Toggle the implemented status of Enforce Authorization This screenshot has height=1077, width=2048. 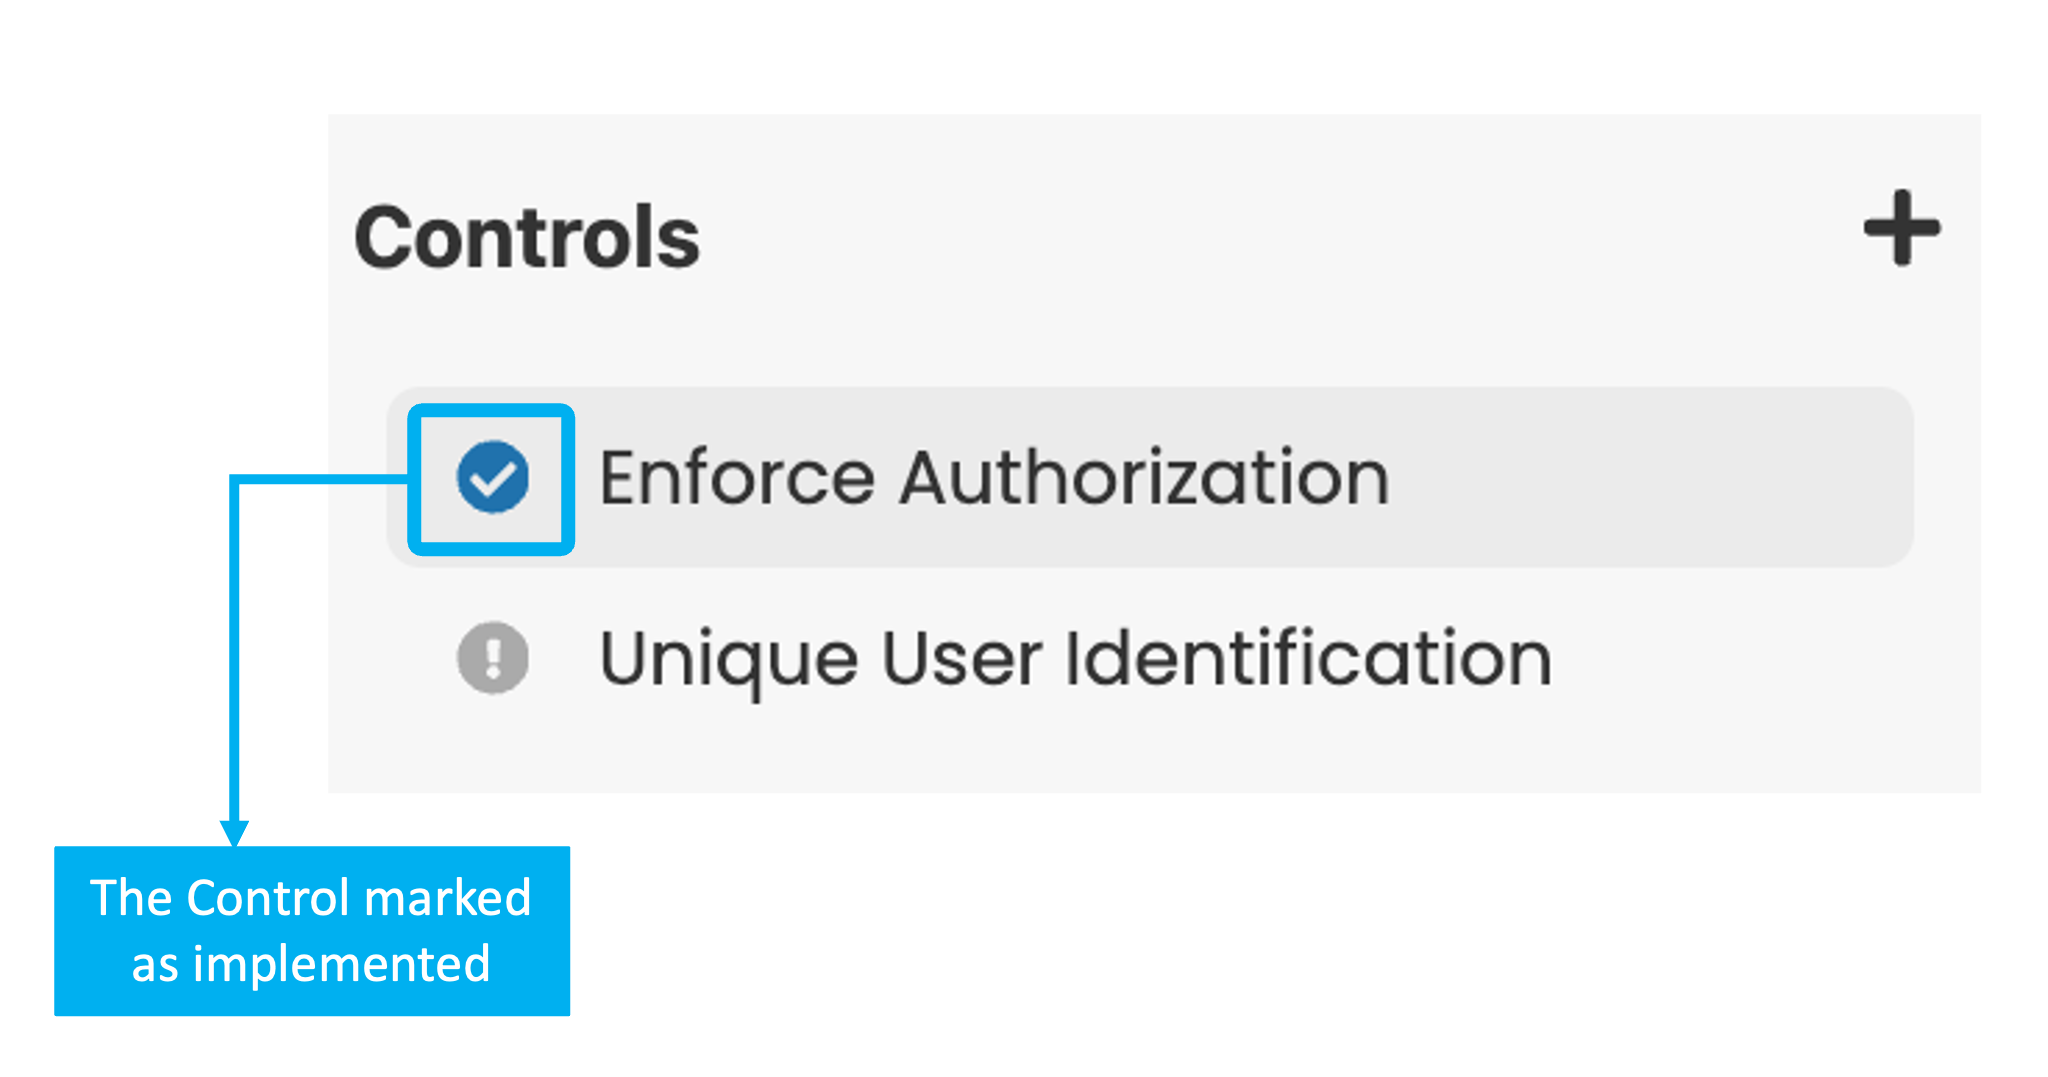(493, 477)
